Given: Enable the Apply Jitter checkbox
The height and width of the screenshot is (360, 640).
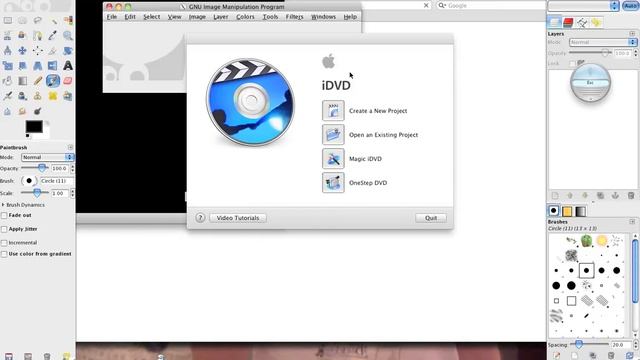Looking at the screenshot, I should 4,229.
